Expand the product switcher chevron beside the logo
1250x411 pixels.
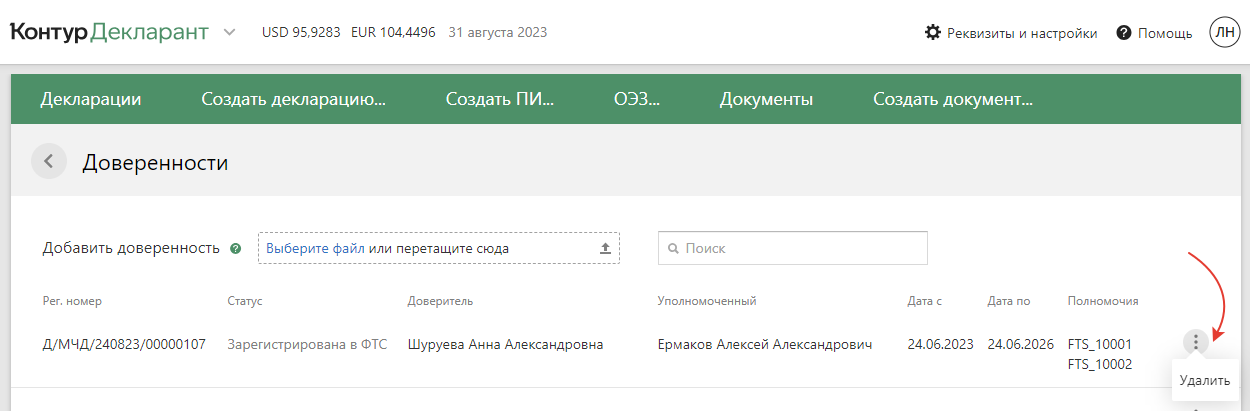230,32
